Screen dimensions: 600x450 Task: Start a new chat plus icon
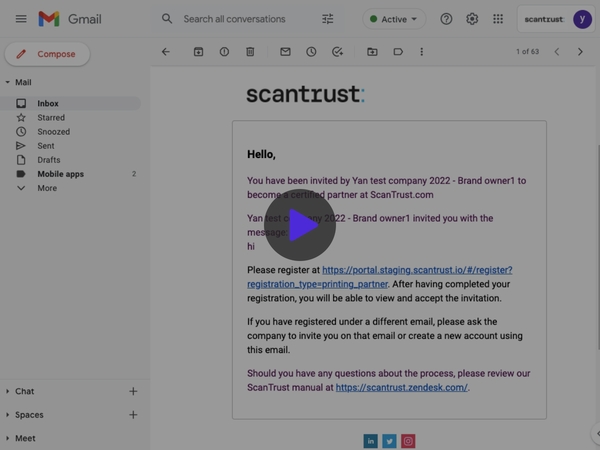pos(133,391)
